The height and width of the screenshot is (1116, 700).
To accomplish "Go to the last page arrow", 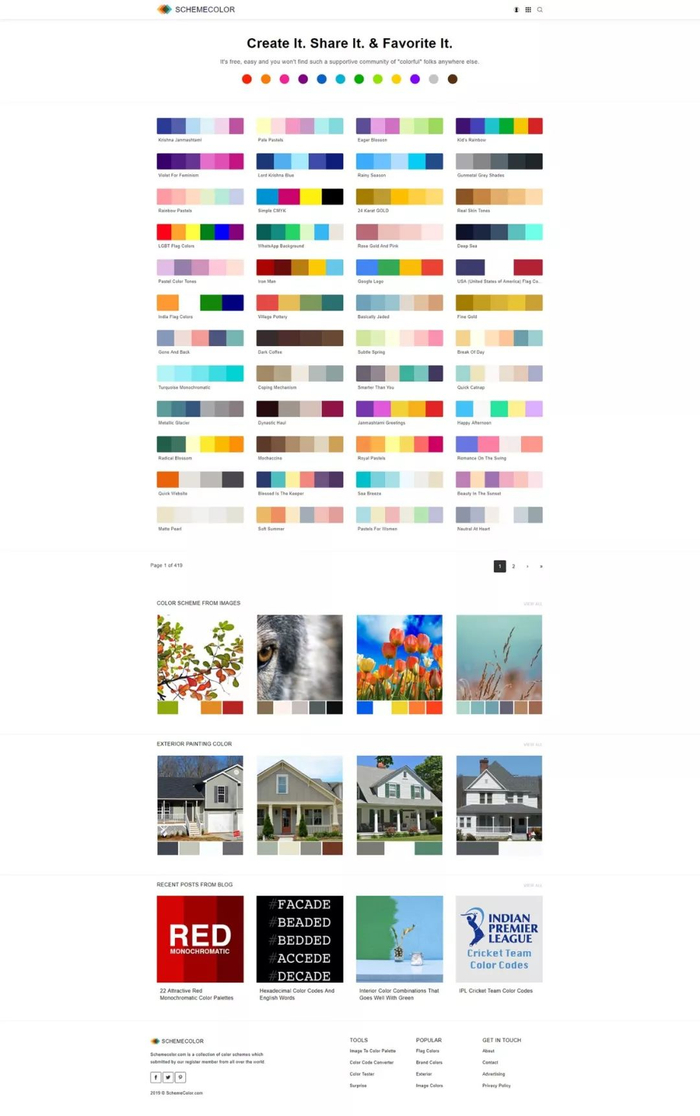I will click(x=541, y=567).
